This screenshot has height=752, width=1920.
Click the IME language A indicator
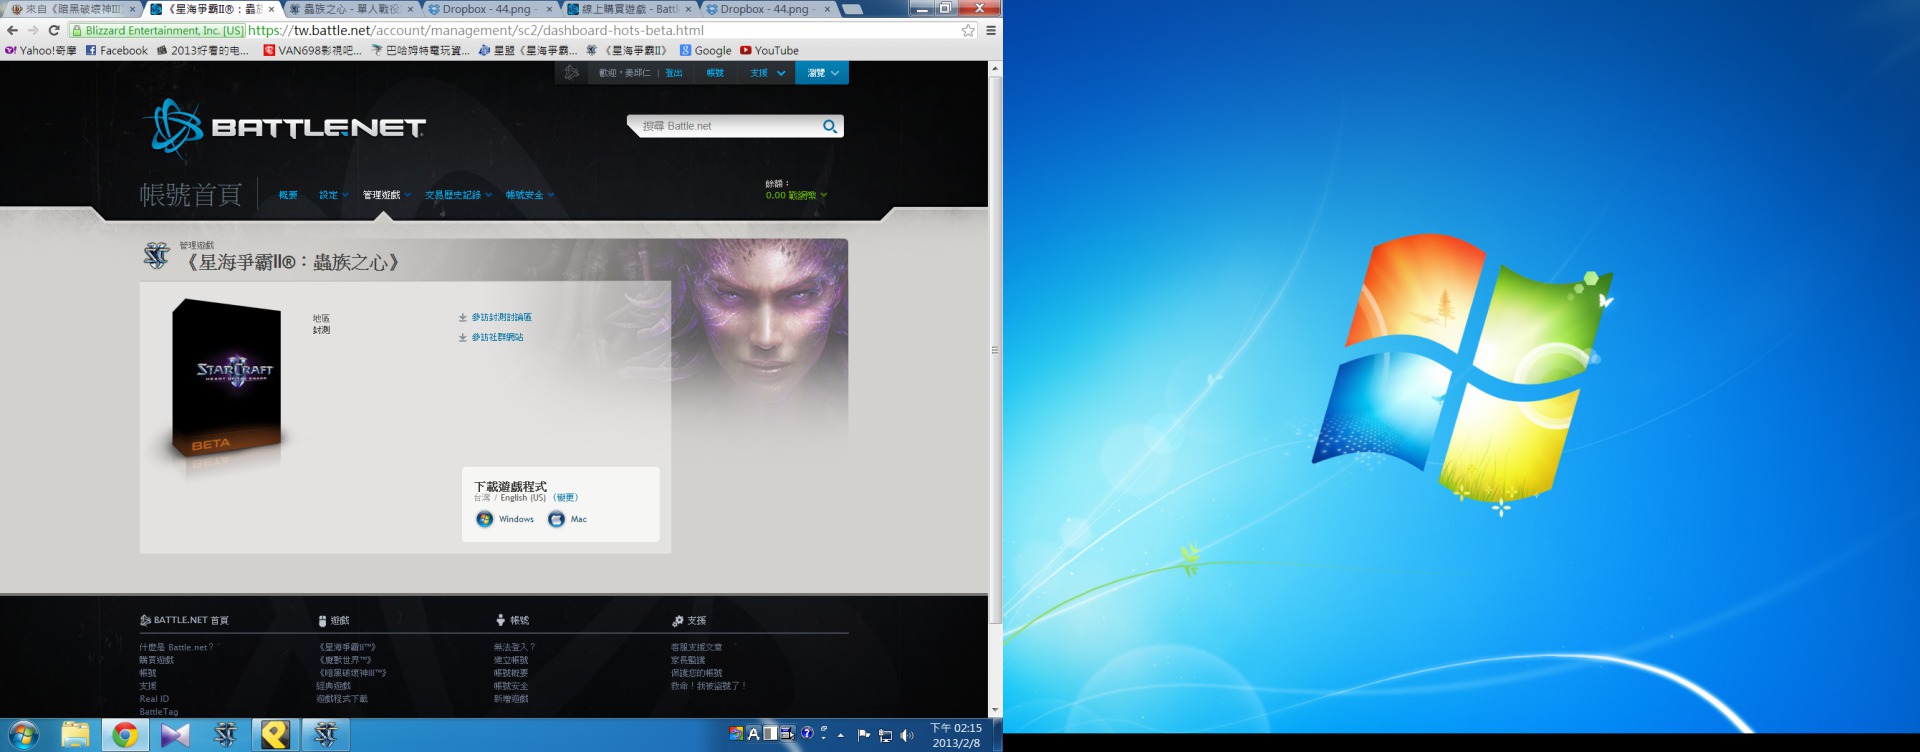[x=753, y=733]
